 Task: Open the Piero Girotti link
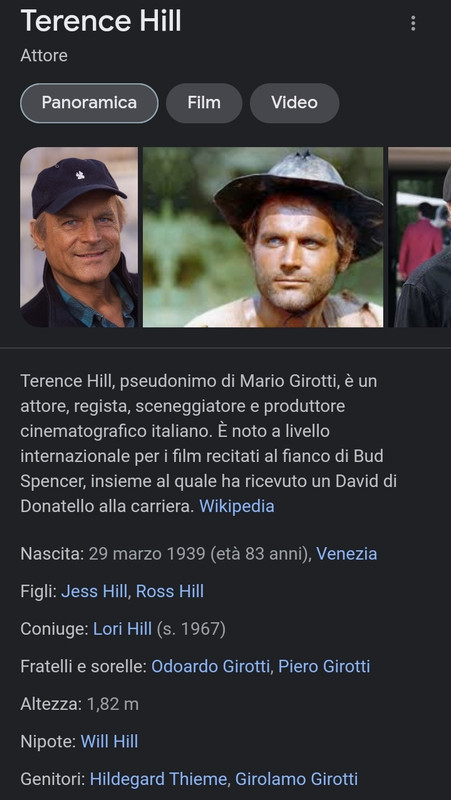(324, 666)
